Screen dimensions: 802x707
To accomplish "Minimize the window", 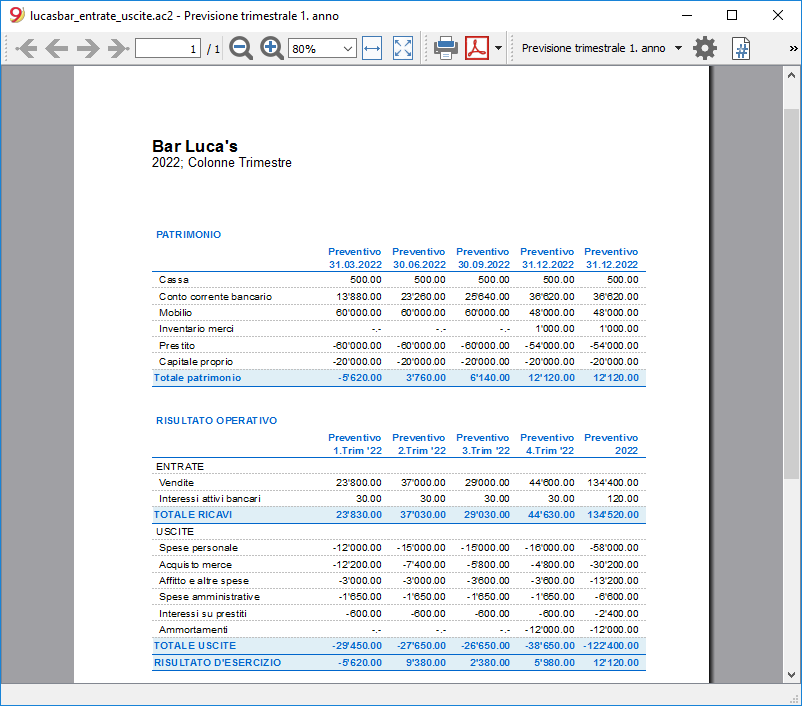I will pos(687,15).
